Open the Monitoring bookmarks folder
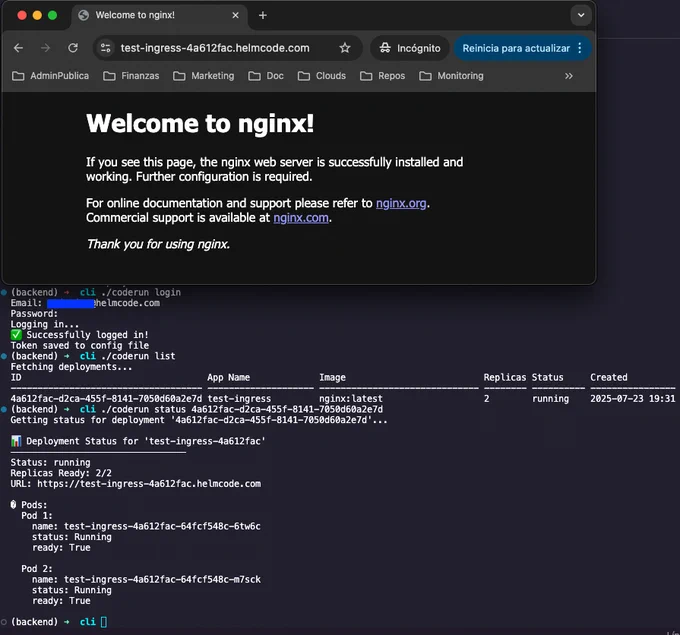 pyautogui.click(x=451, y=76)
